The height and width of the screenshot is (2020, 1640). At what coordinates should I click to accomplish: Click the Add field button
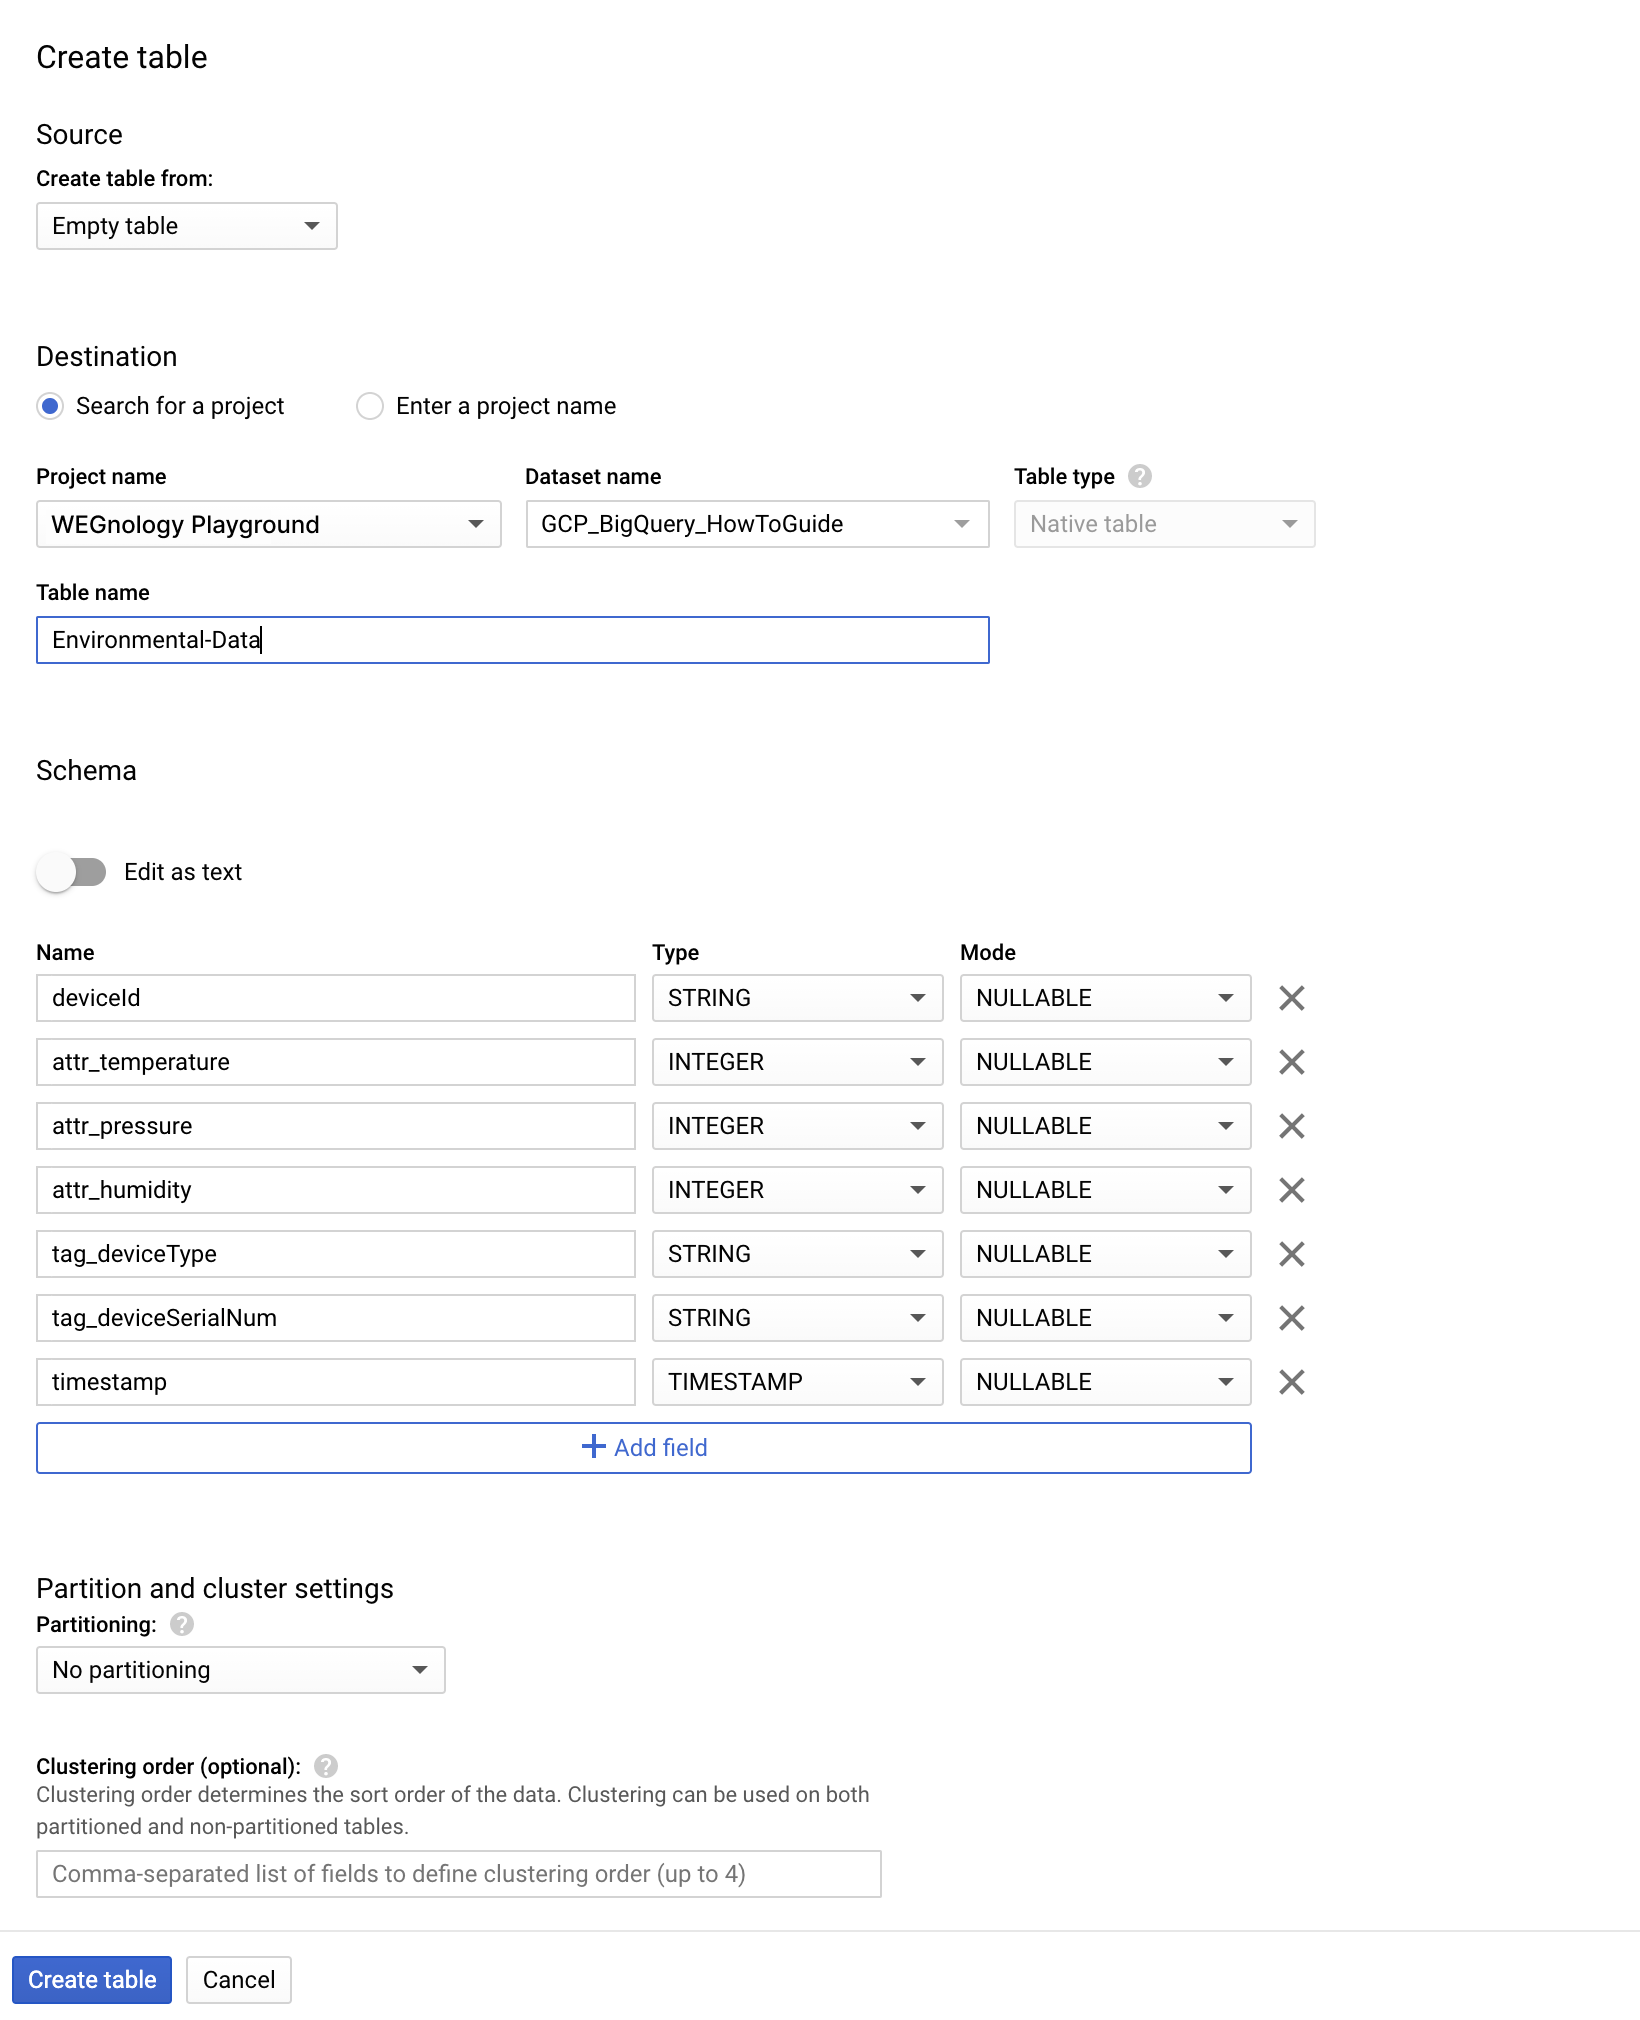tap(643, 1448)
